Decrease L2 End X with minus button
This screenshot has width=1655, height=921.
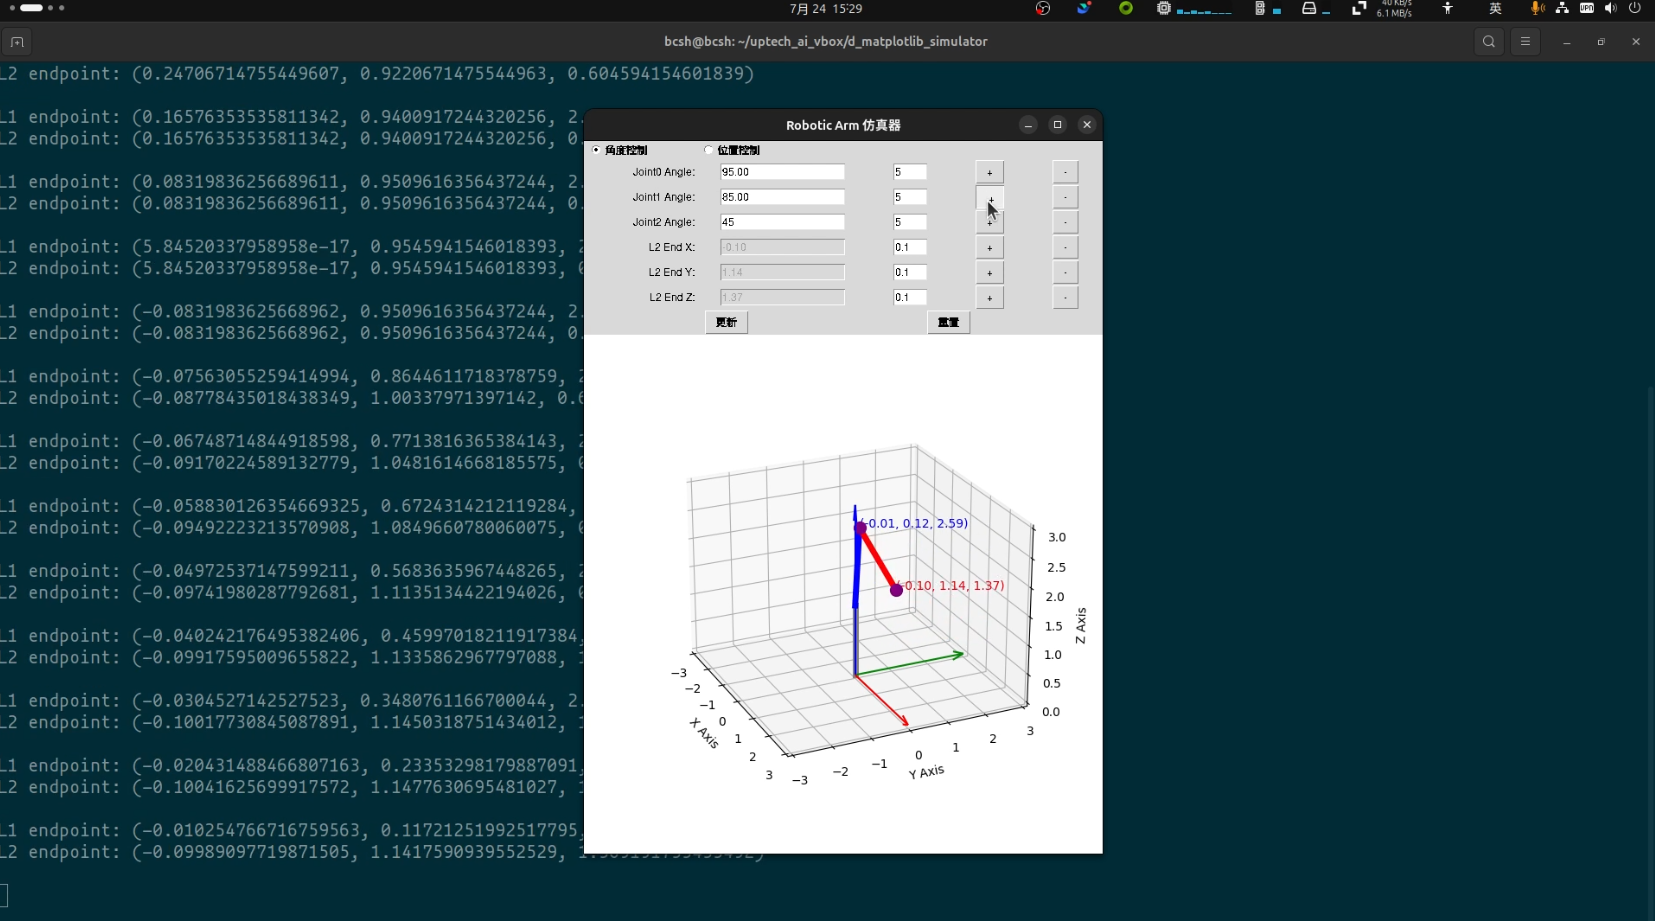[1065, 247]
